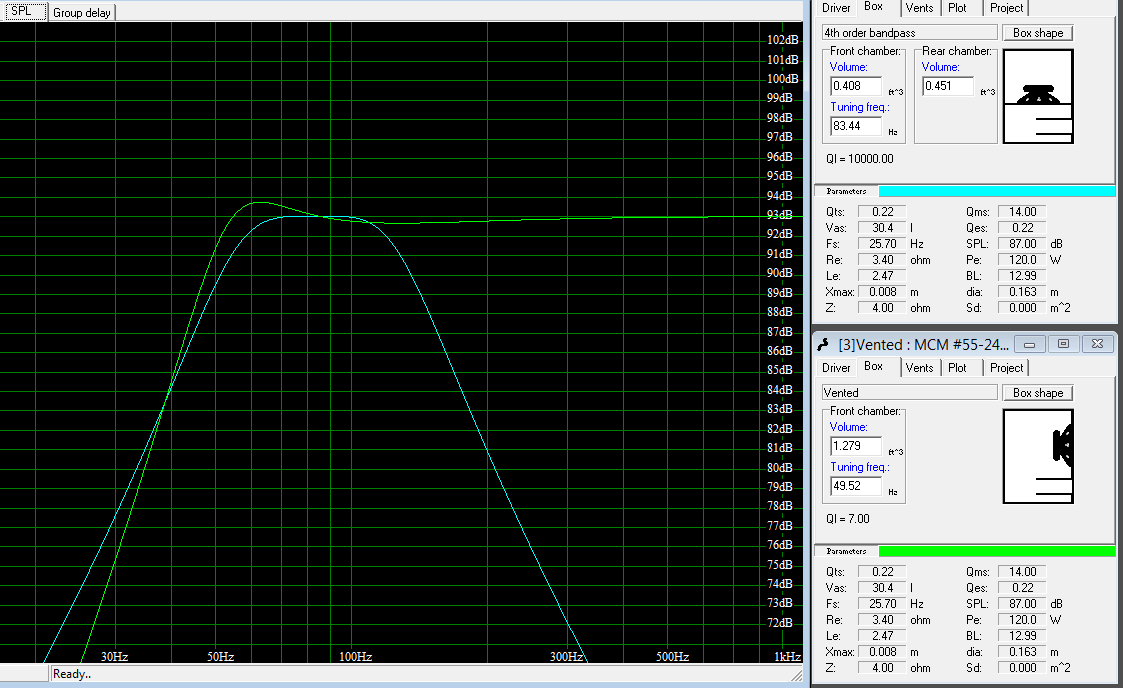The height and width of the screenshot is (688, 1123).
Task: Click SPL value 87.00 in bandpass parameters
Action: [1022, 244]
